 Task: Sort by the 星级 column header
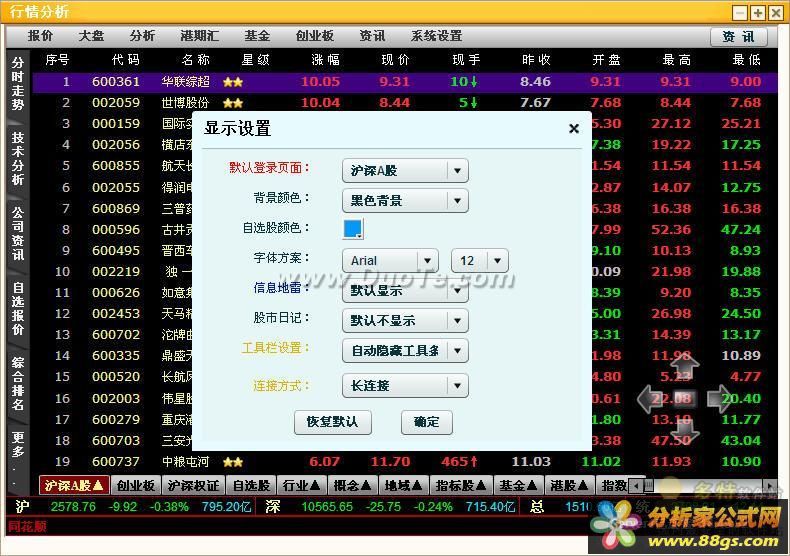[255, 60]
